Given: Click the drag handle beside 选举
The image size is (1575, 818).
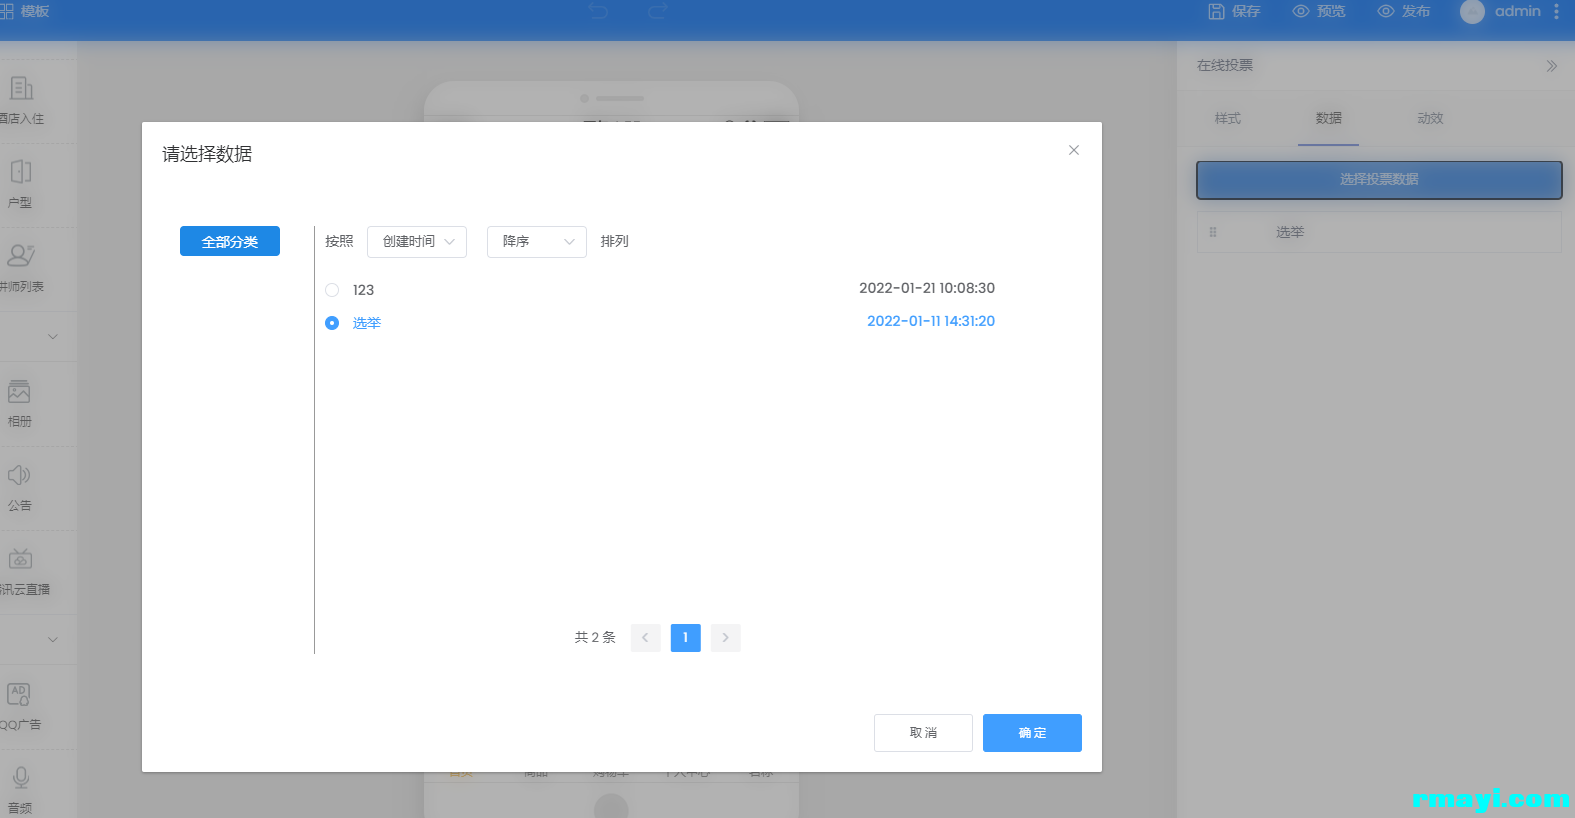Looking at the screenshot, I should point(1213,232).
